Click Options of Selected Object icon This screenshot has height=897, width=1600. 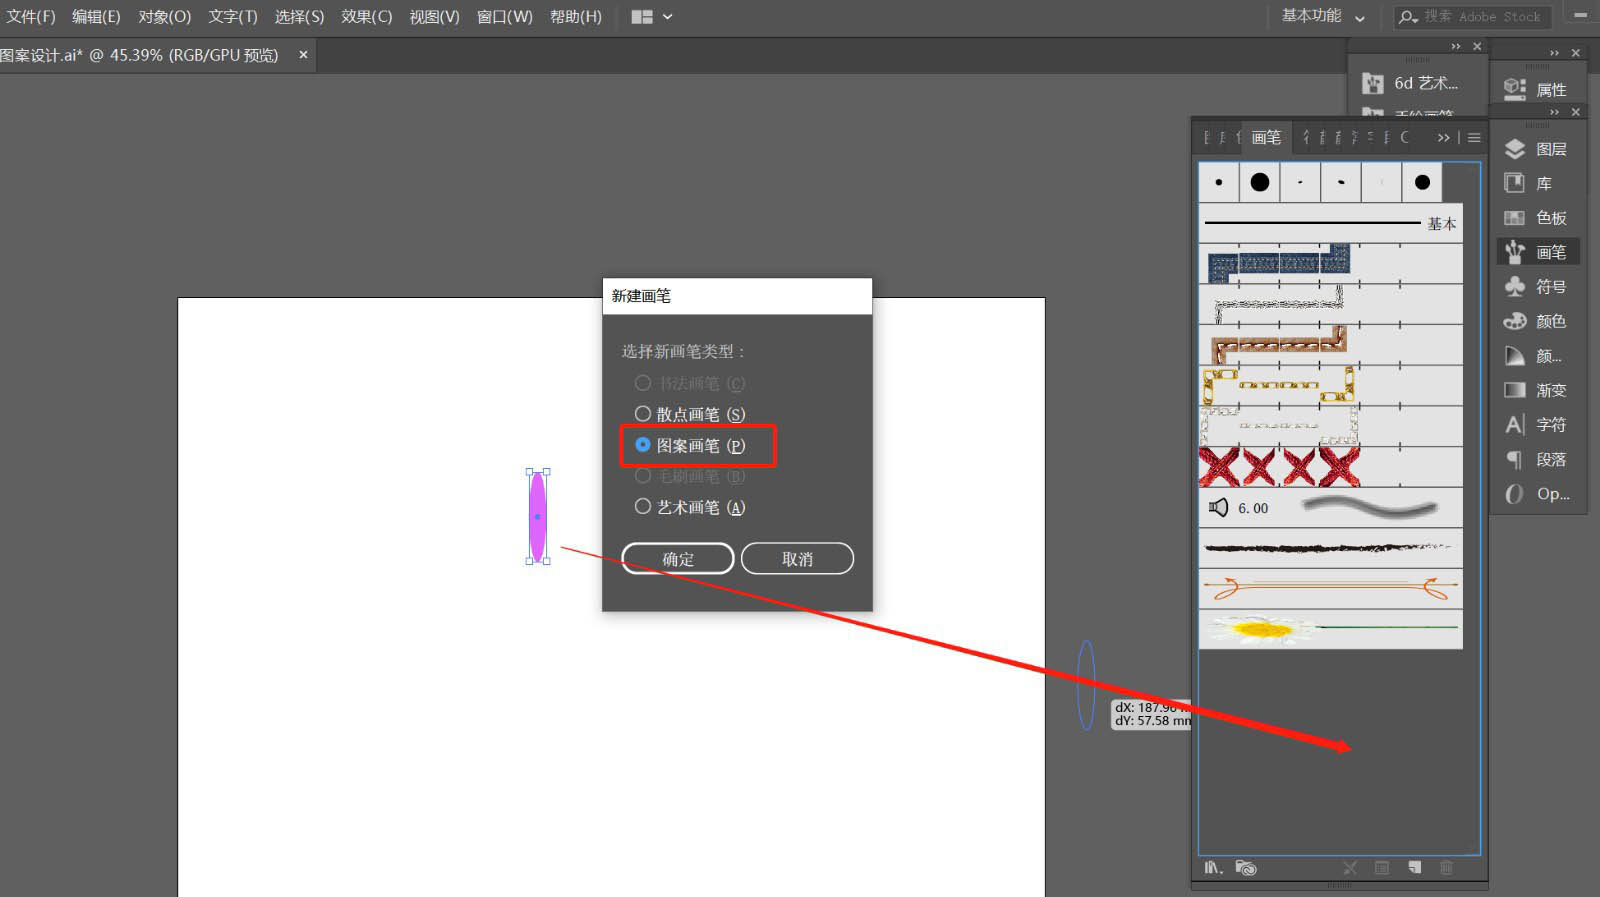coord(1382,867)
